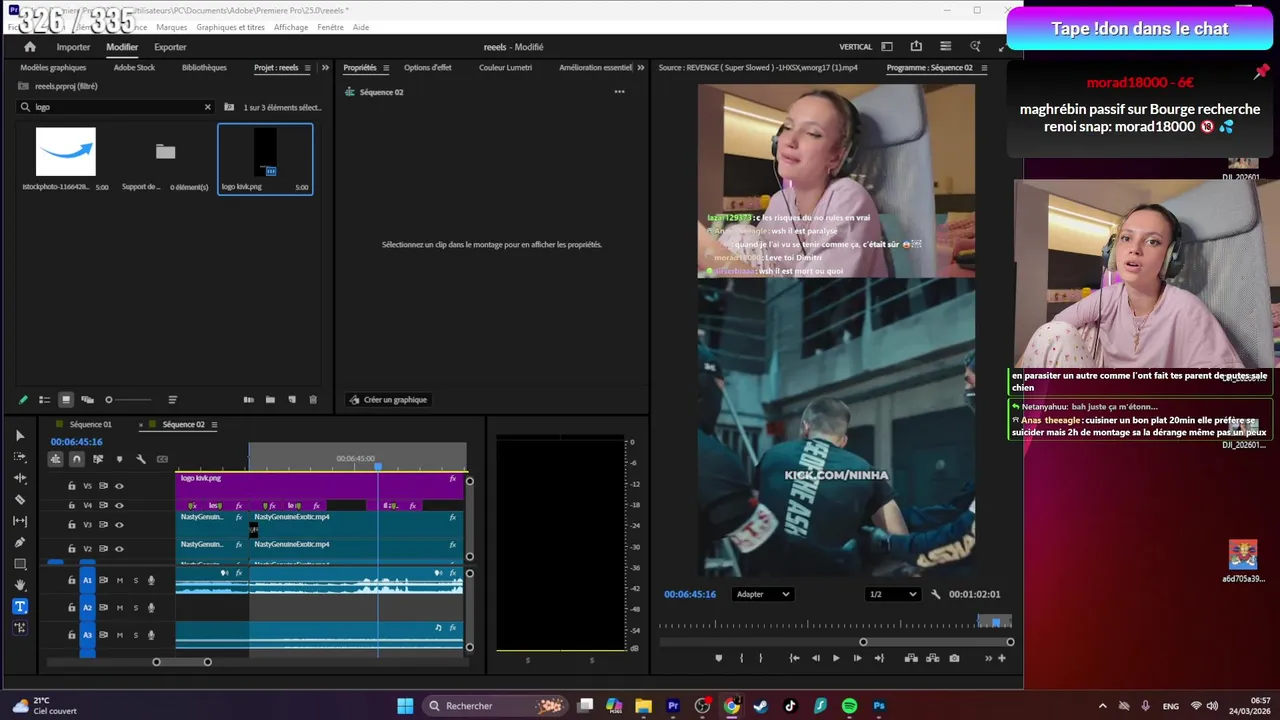Delete selected item with trash icon
This screenshot has height=720, width=1280.
tap(313, 400)
